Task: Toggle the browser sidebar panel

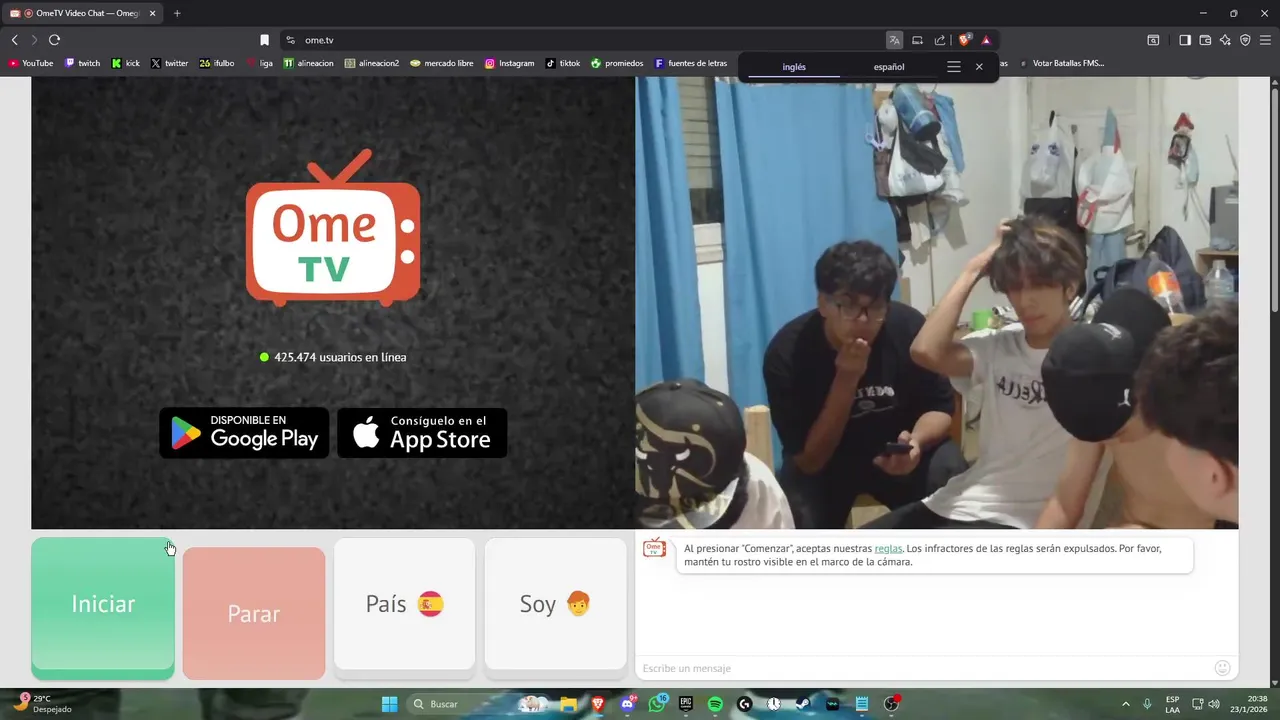Action: pos(1185,40)
